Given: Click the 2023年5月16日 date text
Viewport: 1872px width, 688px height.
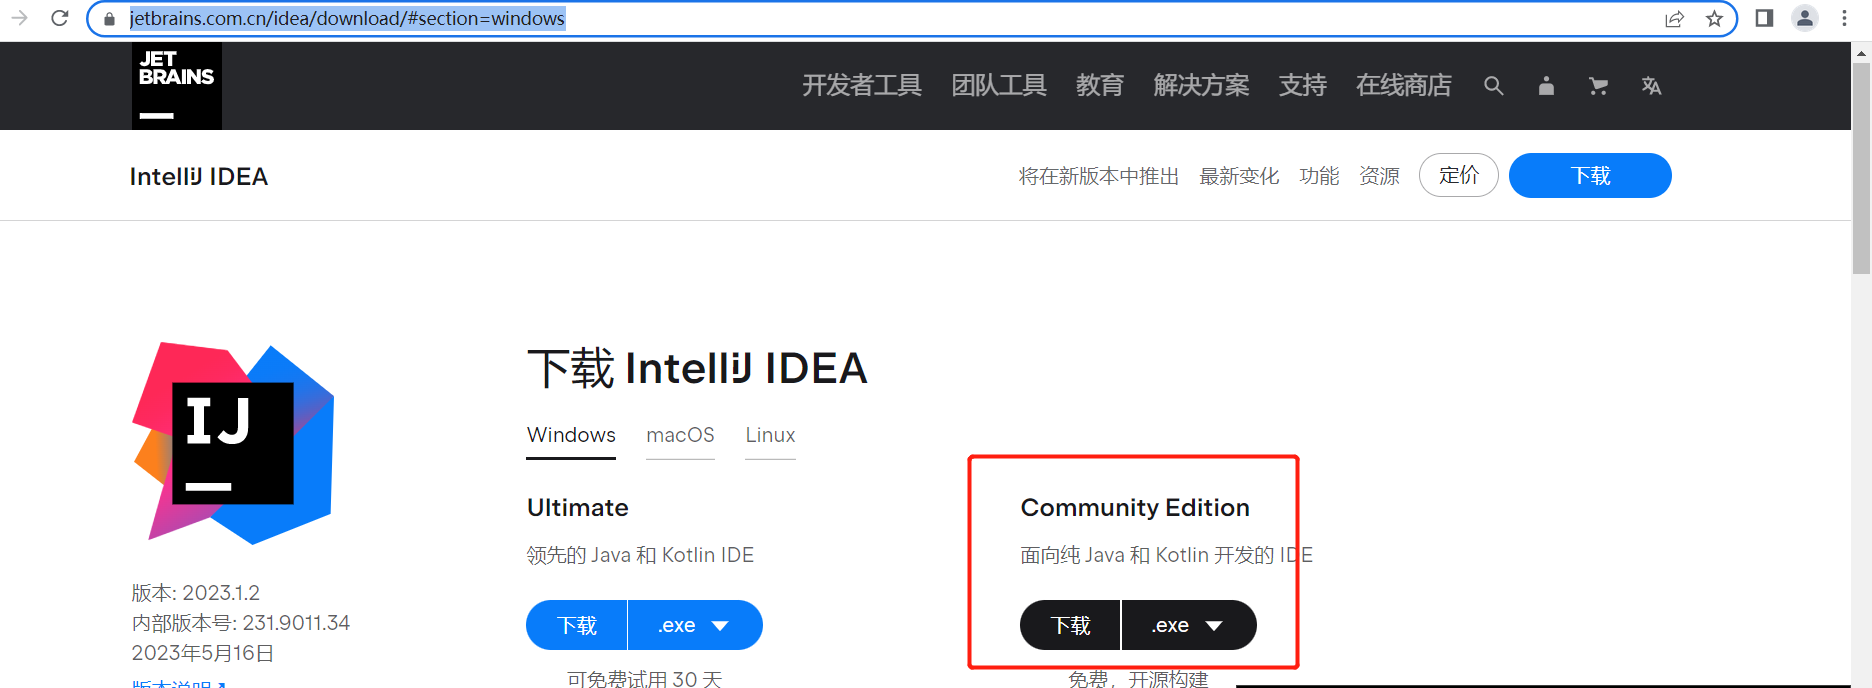Looking at the screenshot, I should 203,653.
